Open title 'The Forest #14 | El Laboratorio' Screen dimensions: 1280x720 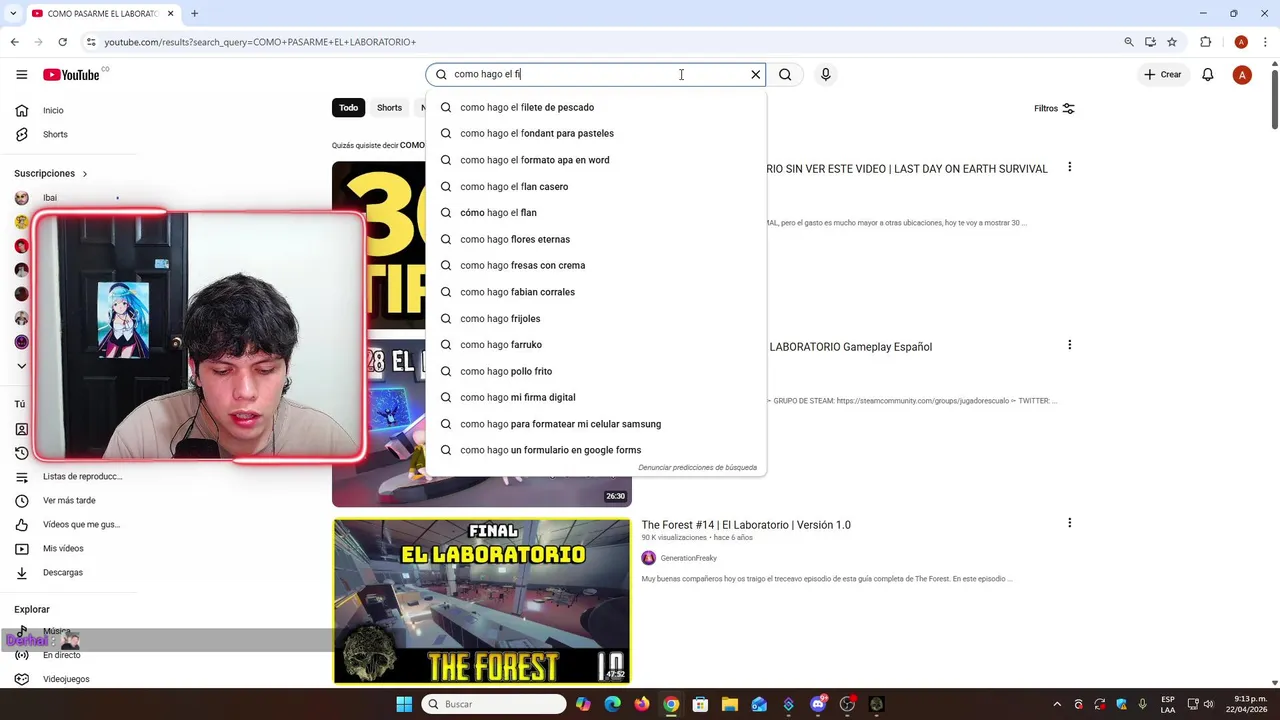point(746,525)
